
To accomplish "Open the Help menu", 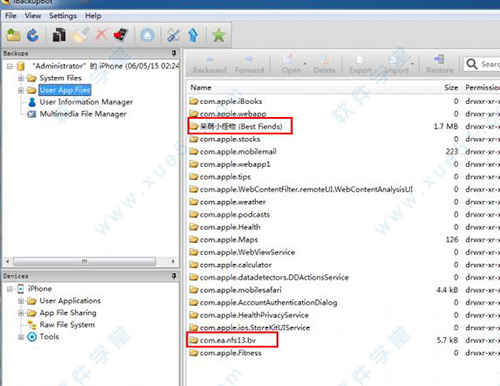I will click(x=93, y=16).
